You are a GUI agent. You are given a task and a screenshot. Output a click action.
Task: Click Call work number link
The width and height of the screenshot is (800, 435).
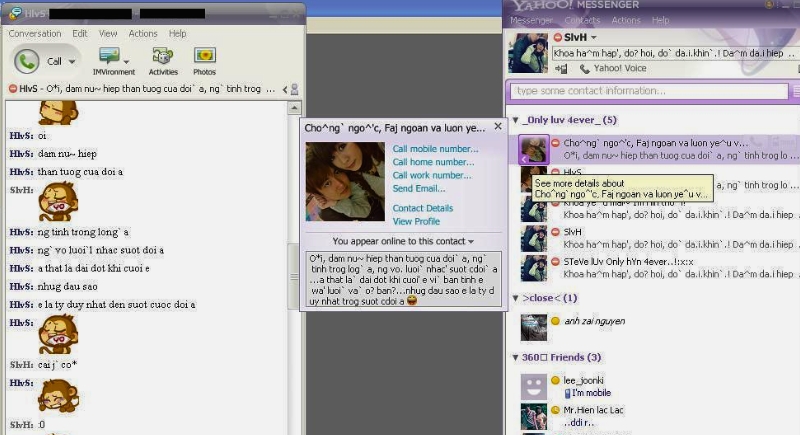tap(432, 175)
